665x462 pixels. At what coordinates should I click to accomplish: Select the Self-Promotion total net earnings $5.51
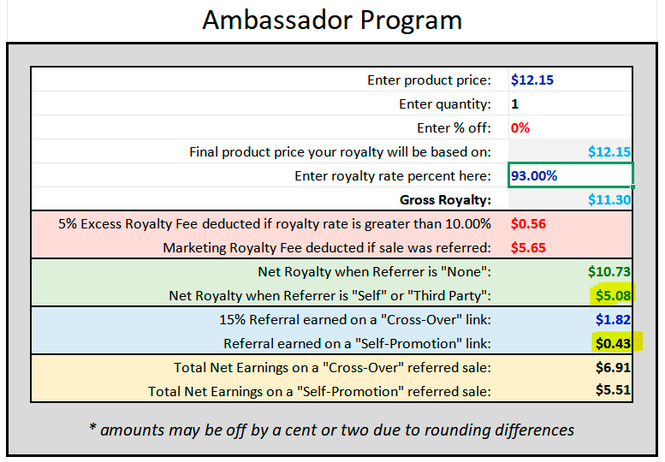pos(570,390)
